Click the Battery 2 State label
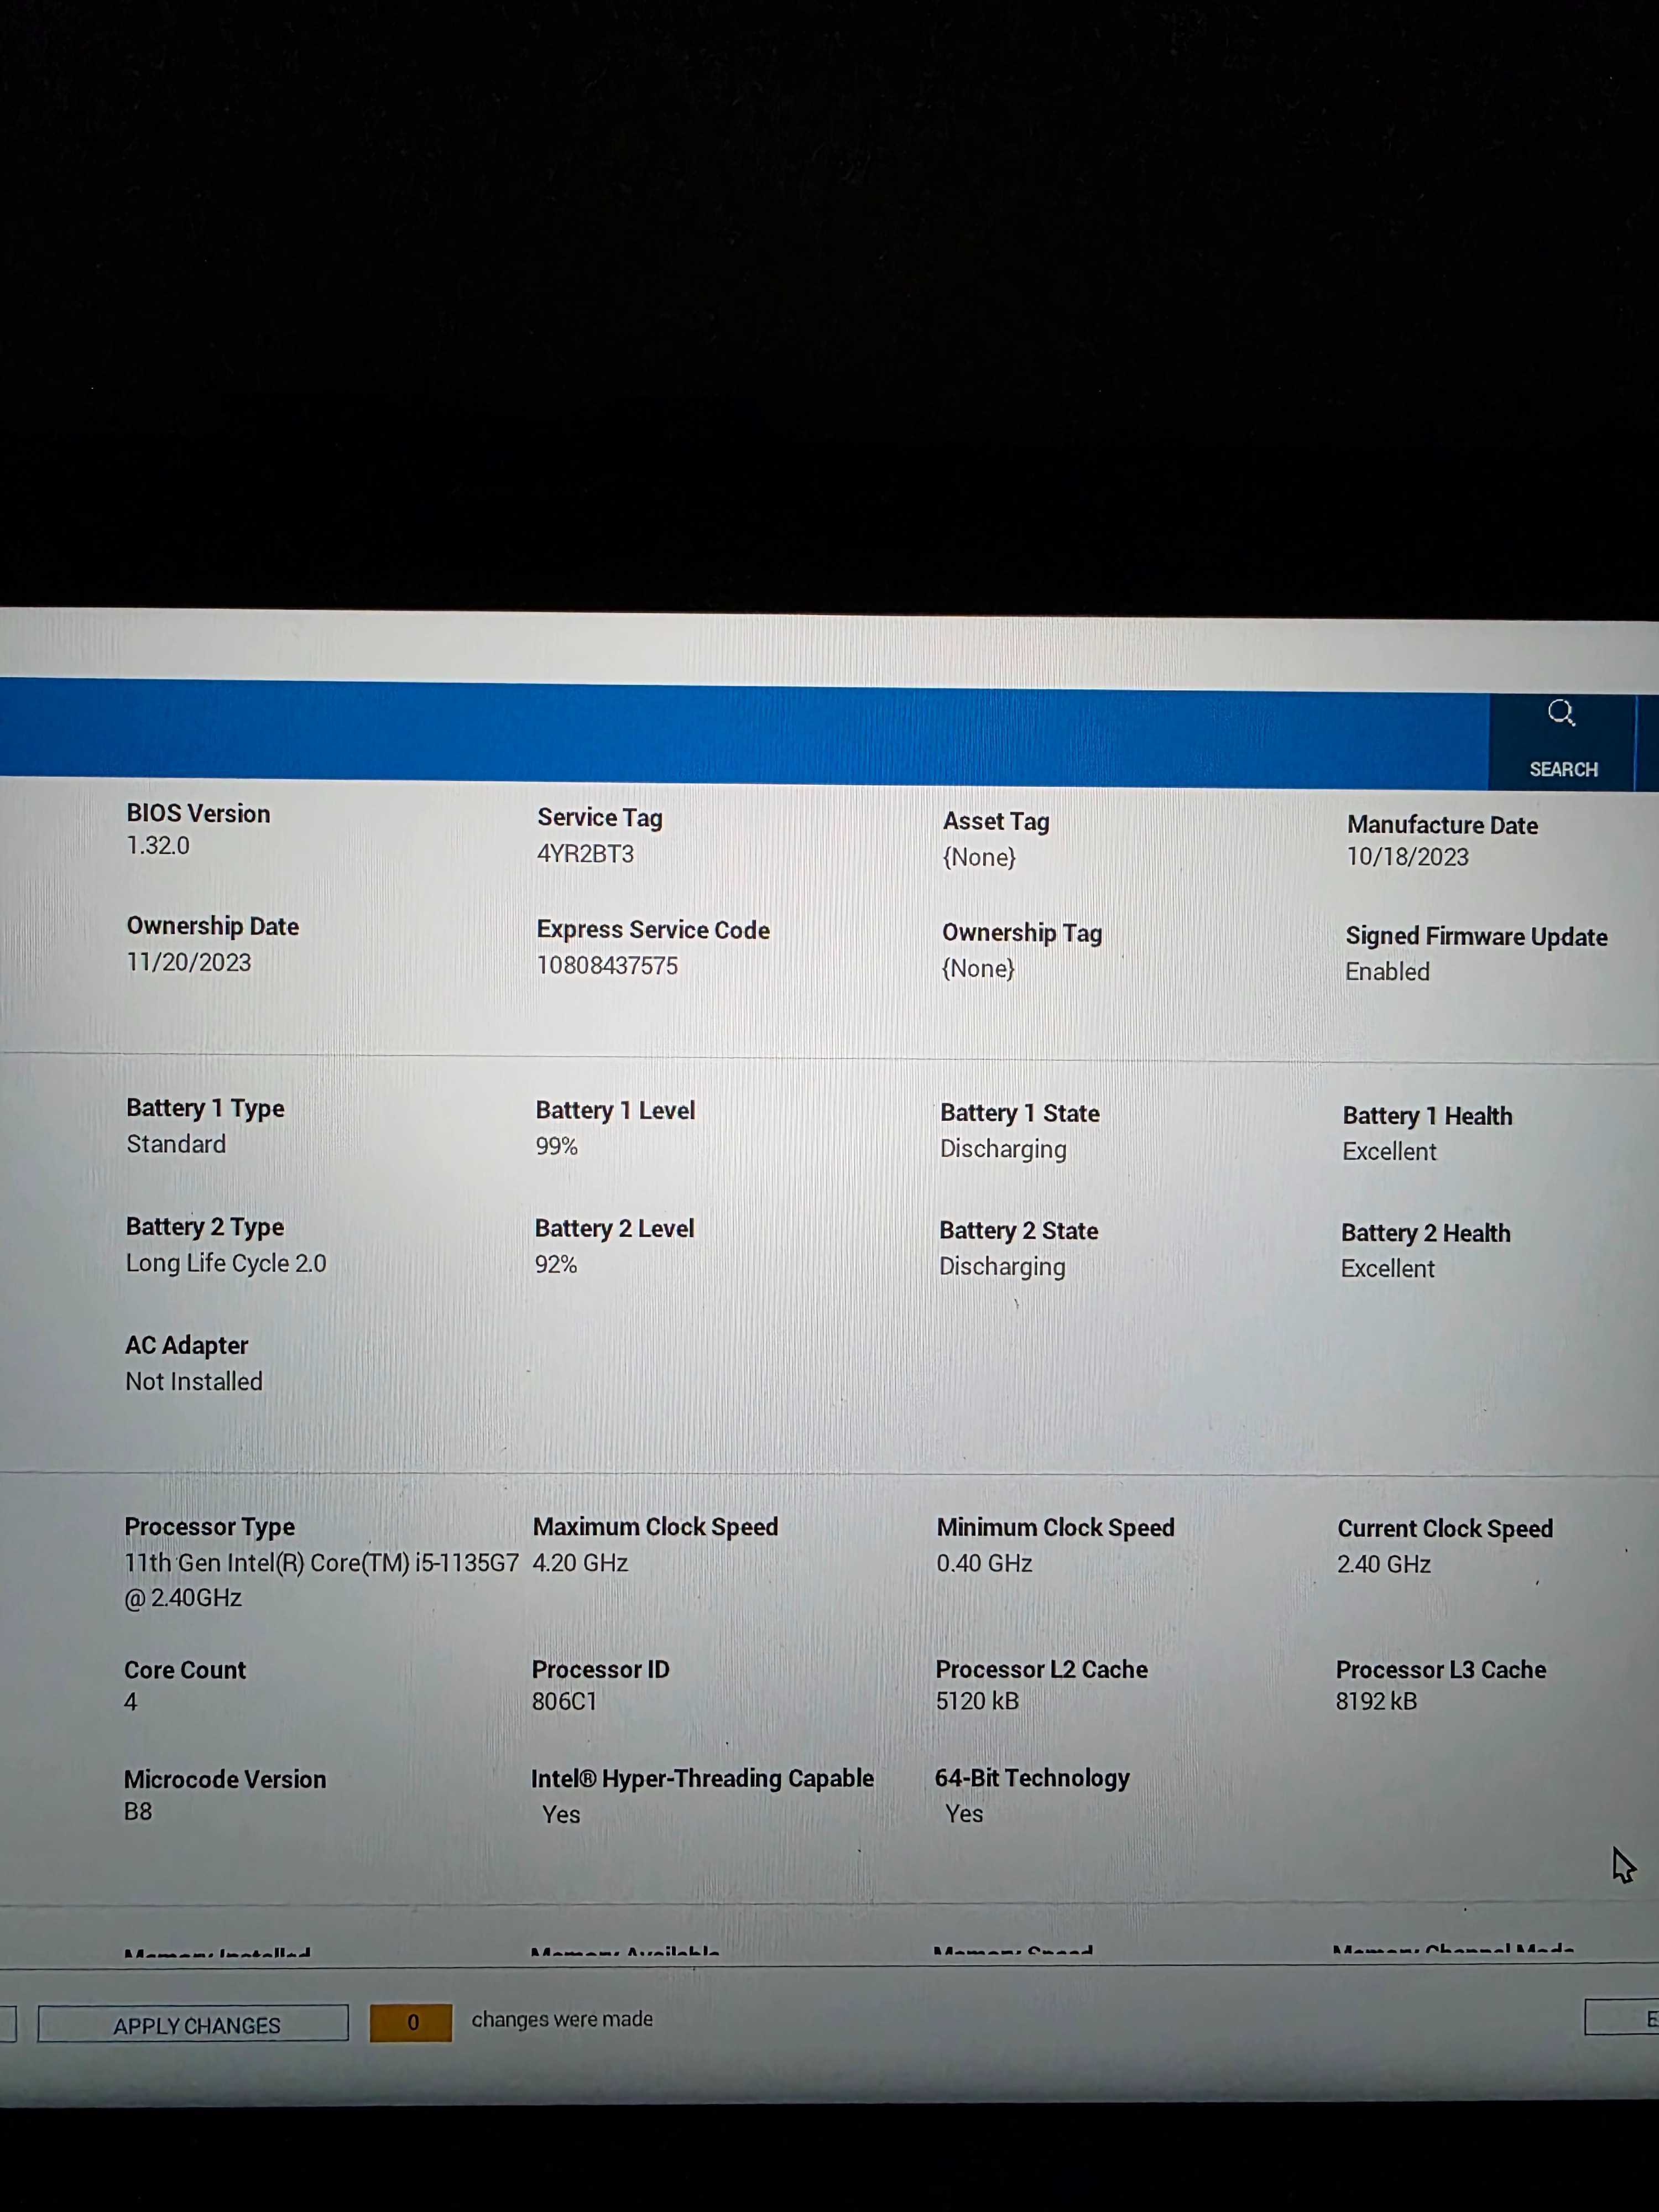 point(1019,1231)
